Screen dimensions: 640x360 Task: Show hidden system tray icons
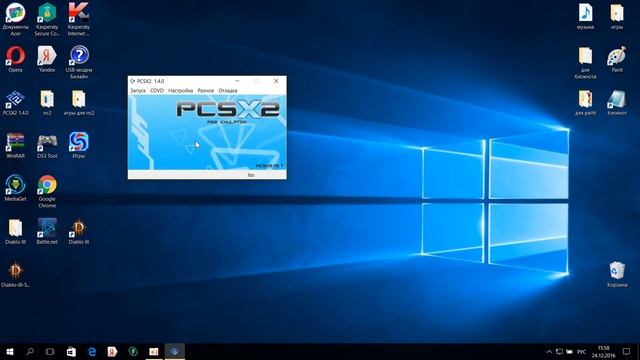pos(549,352)
